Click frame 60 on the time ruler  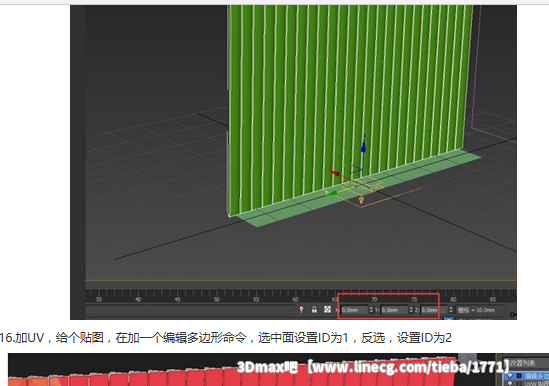[x=296, y=299]
